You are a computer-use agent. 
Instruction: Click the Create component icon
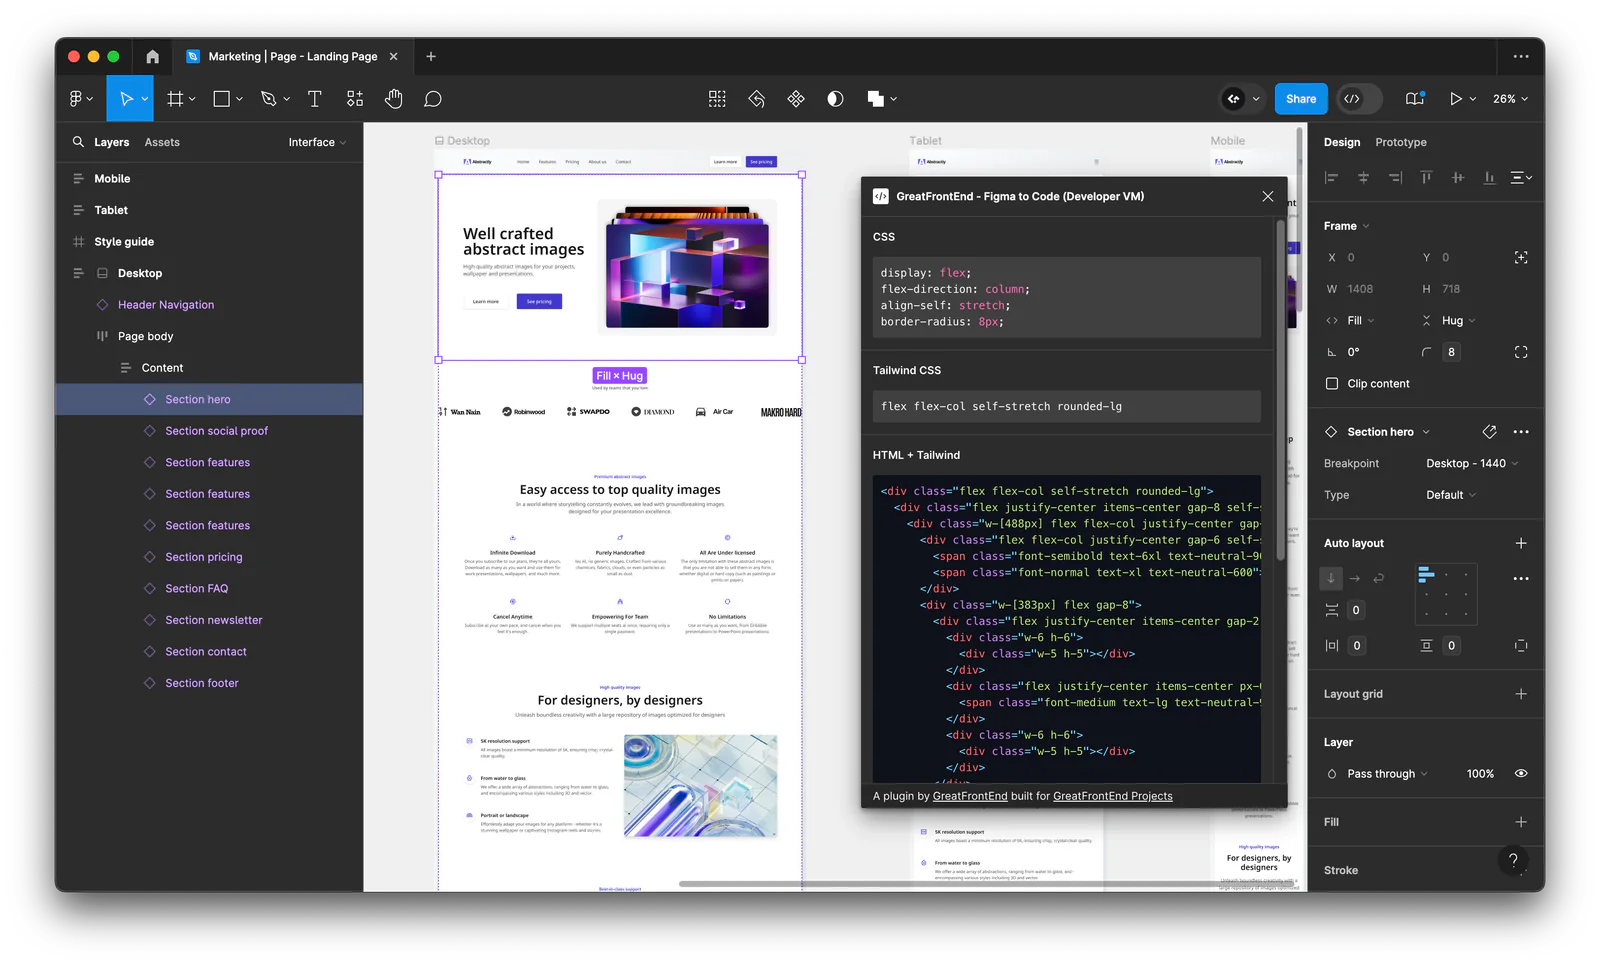coord(796,99)
